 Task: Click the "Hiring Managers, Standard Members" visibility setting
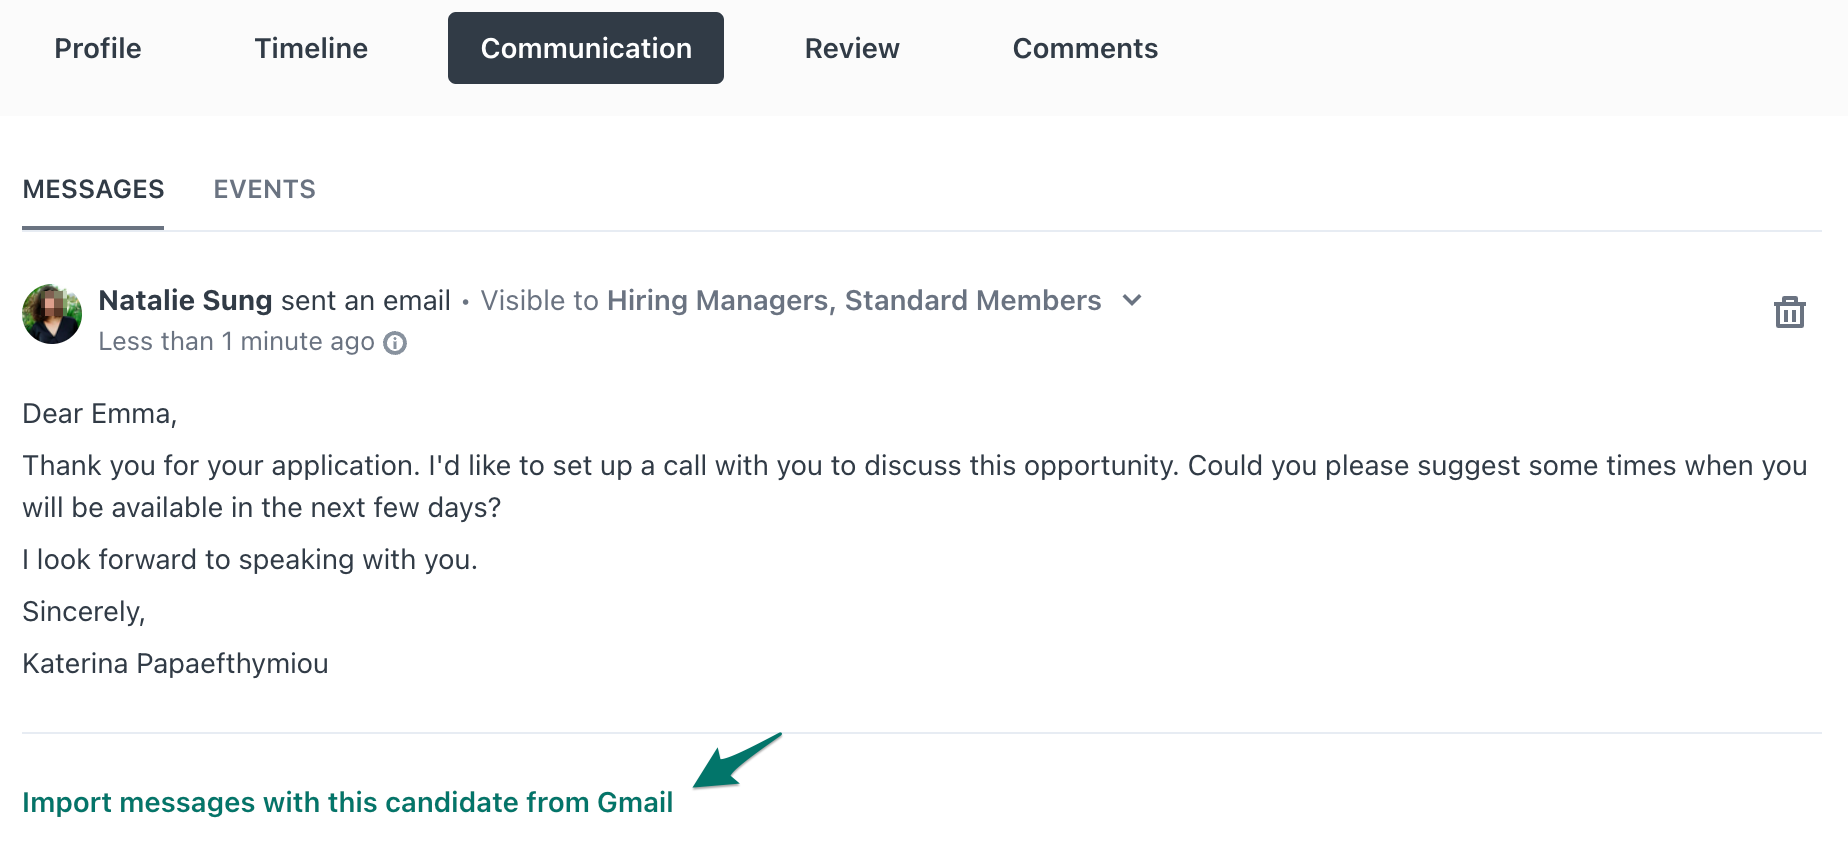(x=854, y=300)
